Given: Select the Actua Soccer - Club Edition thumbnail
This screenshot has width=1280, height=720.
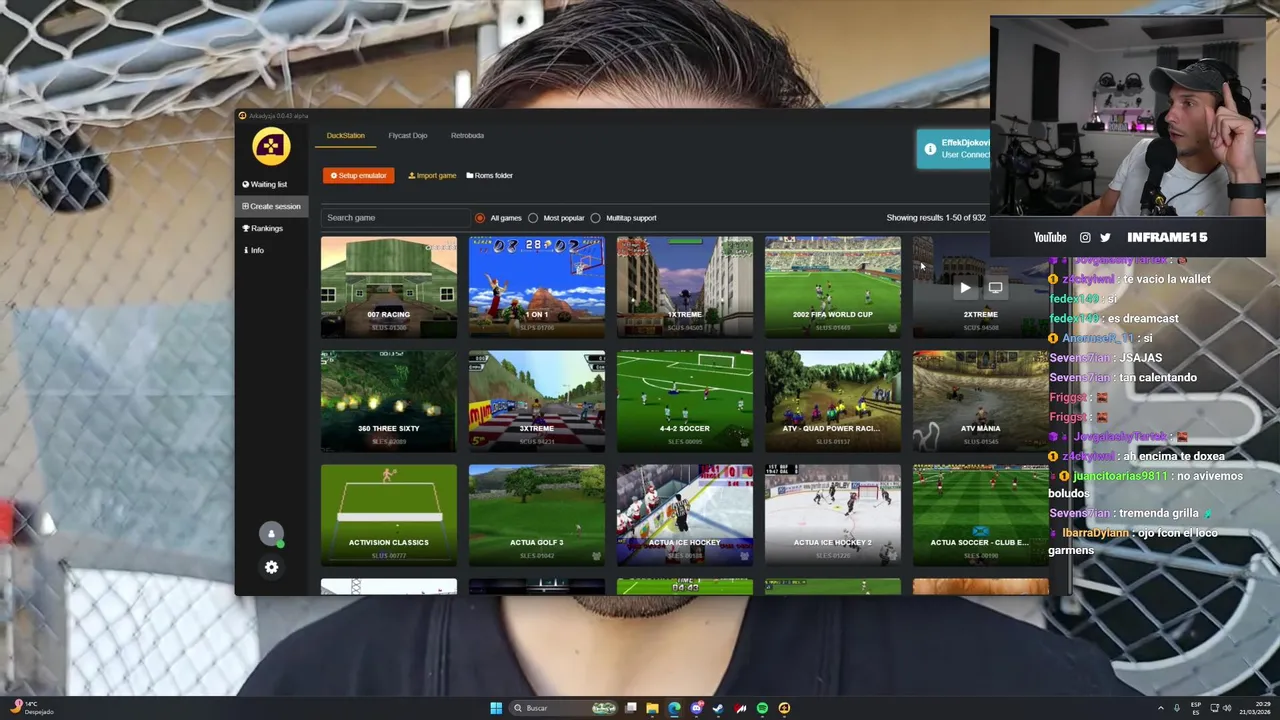Looking at the screenshot, I should pyautogui.click(x=981, y=515).
